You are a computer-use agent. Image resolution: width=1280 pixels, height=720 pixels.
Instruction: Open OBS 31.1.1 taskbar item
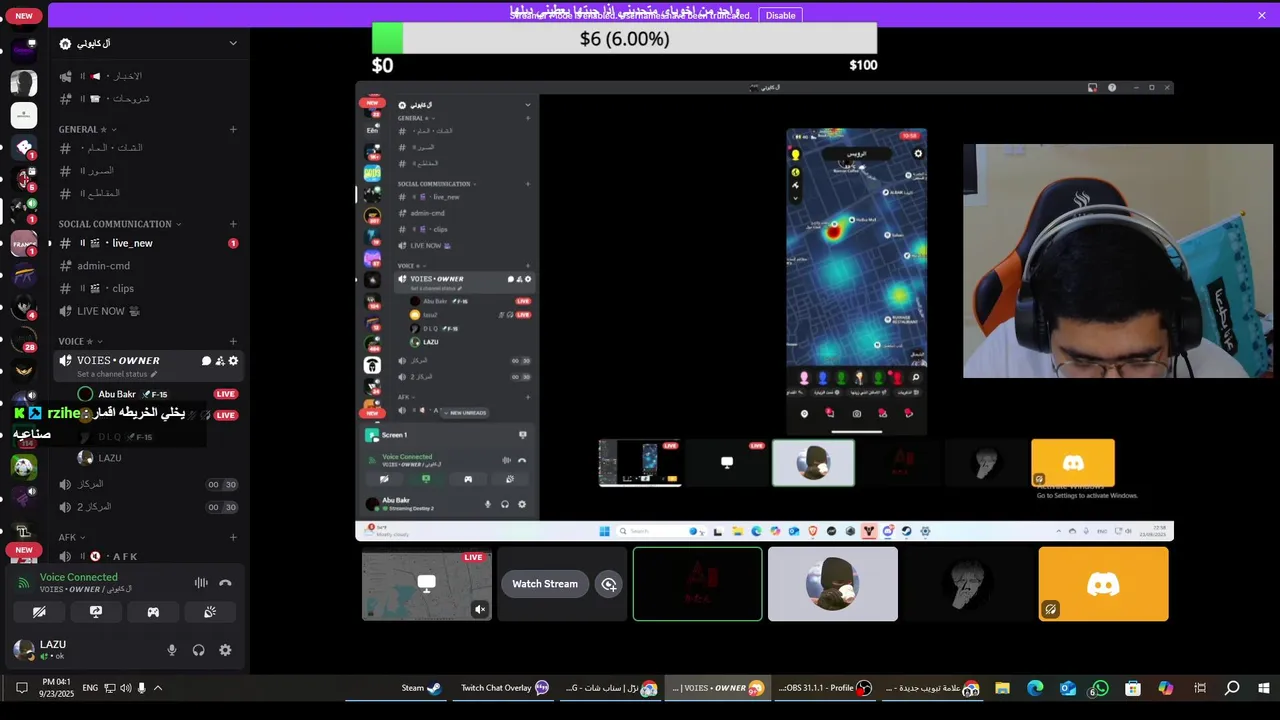coord(825,688)
